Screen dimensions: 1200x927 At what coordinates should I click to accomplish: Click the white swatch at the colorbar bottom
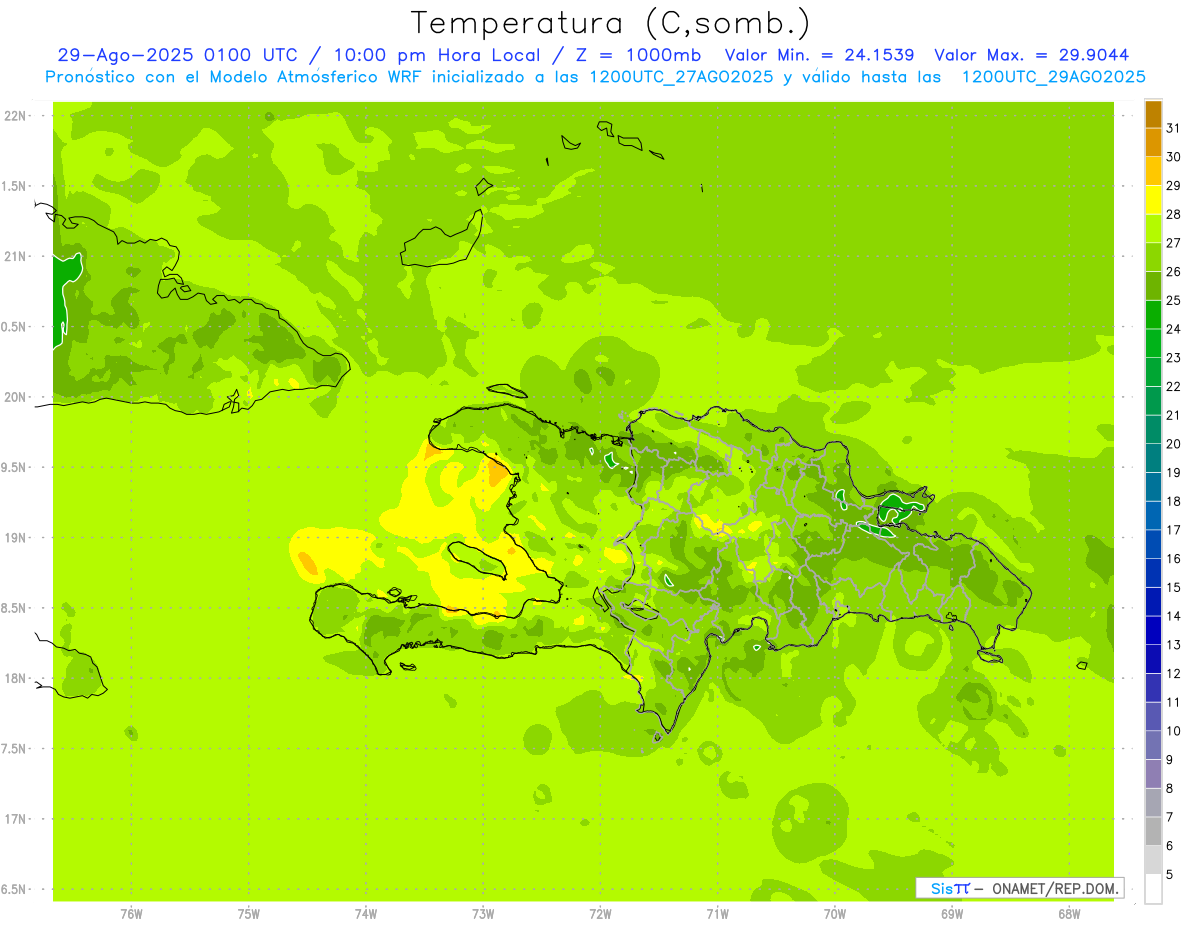[x=1153, y=889]
